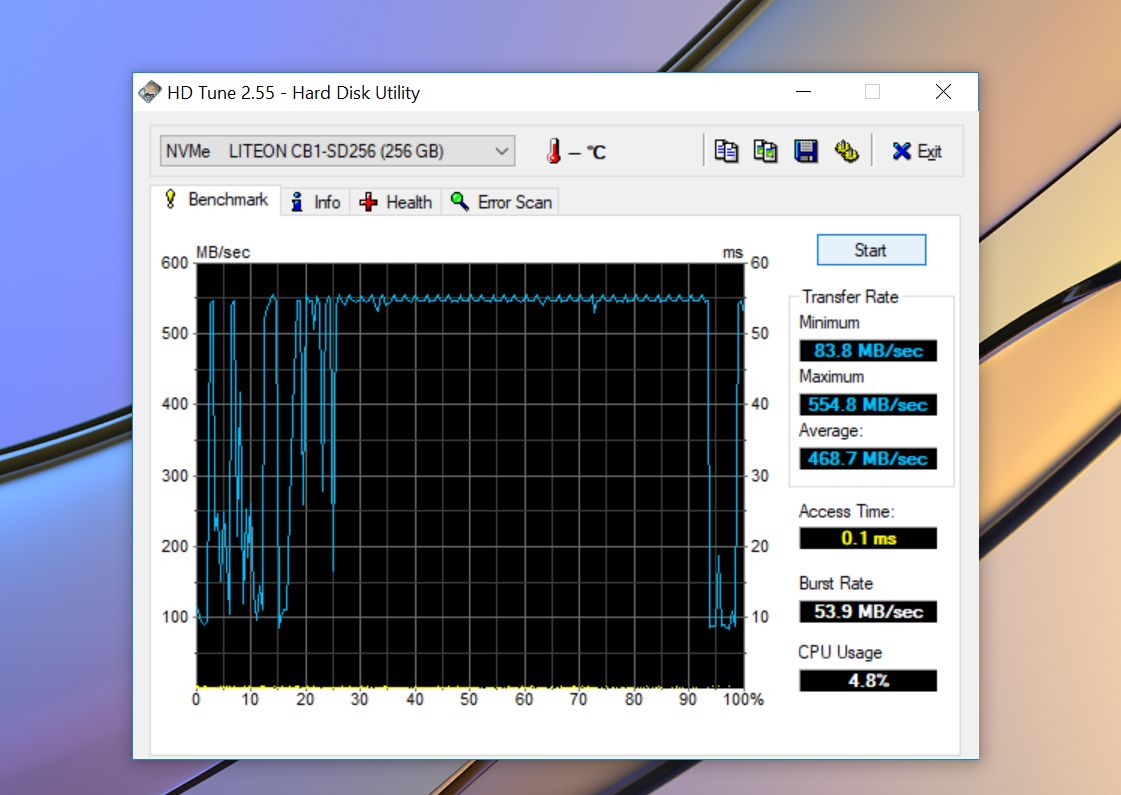1121x795 pixels.
Task: Click the copy screenshot to clipboard icon
Action: pos(766,151)
